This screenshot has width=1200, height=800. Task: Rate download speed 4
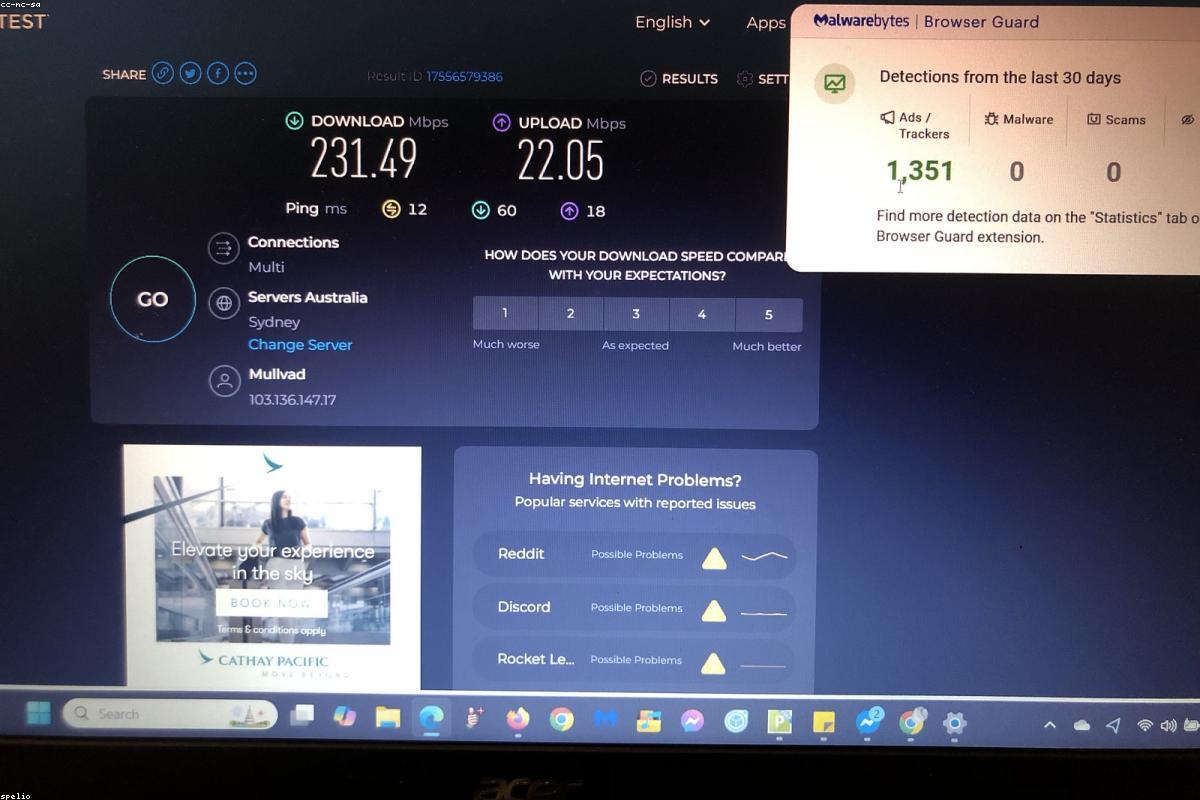point(702,314)
